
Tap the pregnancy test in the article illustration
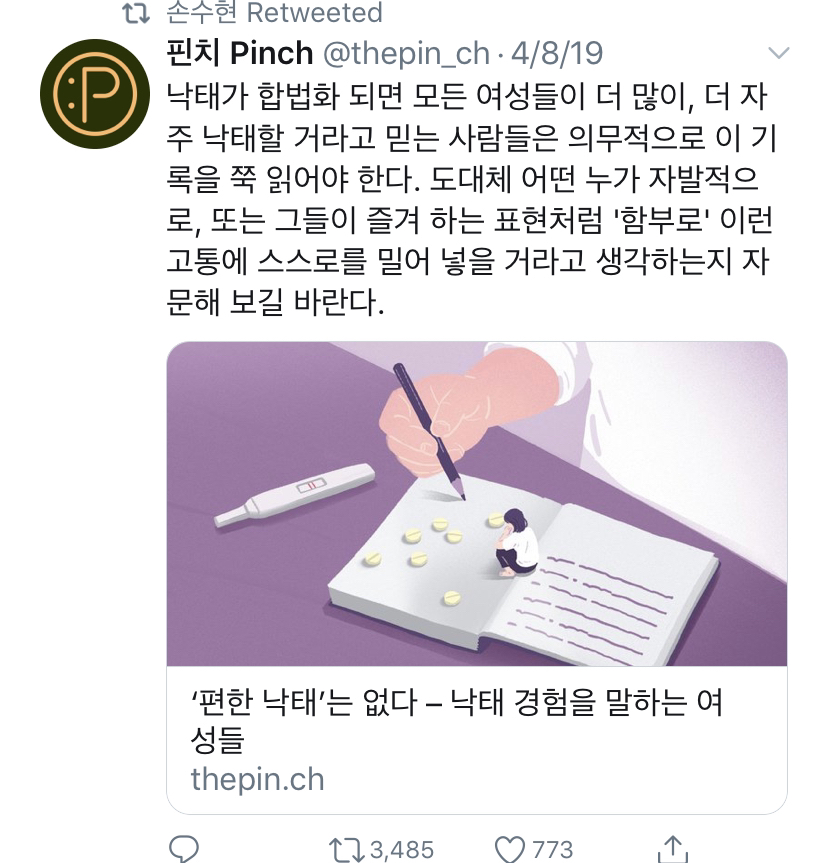click(x=295, y=494)
